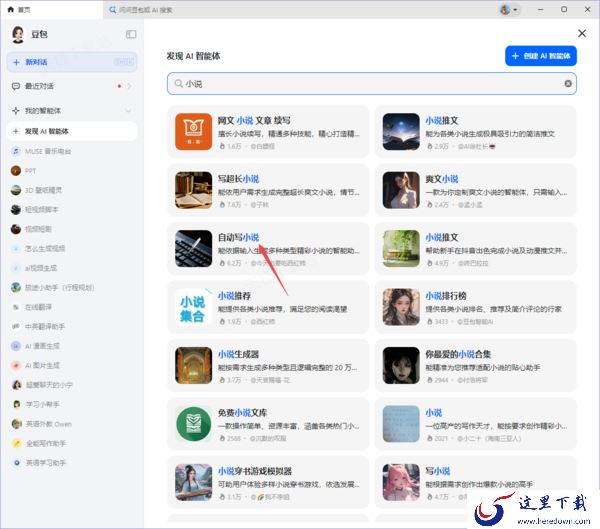The image size is (600, 529).
Task: Open the 怎么生成视频 sidebar entry
Action: [72, 248]
